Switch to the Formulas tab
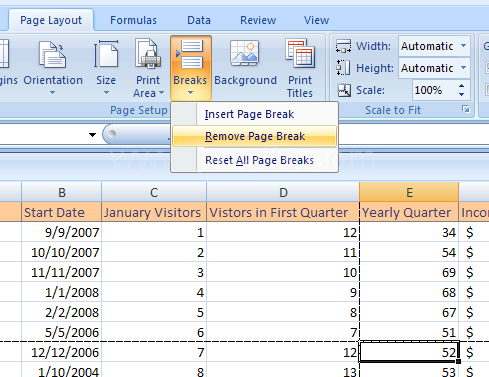489x377 pixels. (133, 20)
